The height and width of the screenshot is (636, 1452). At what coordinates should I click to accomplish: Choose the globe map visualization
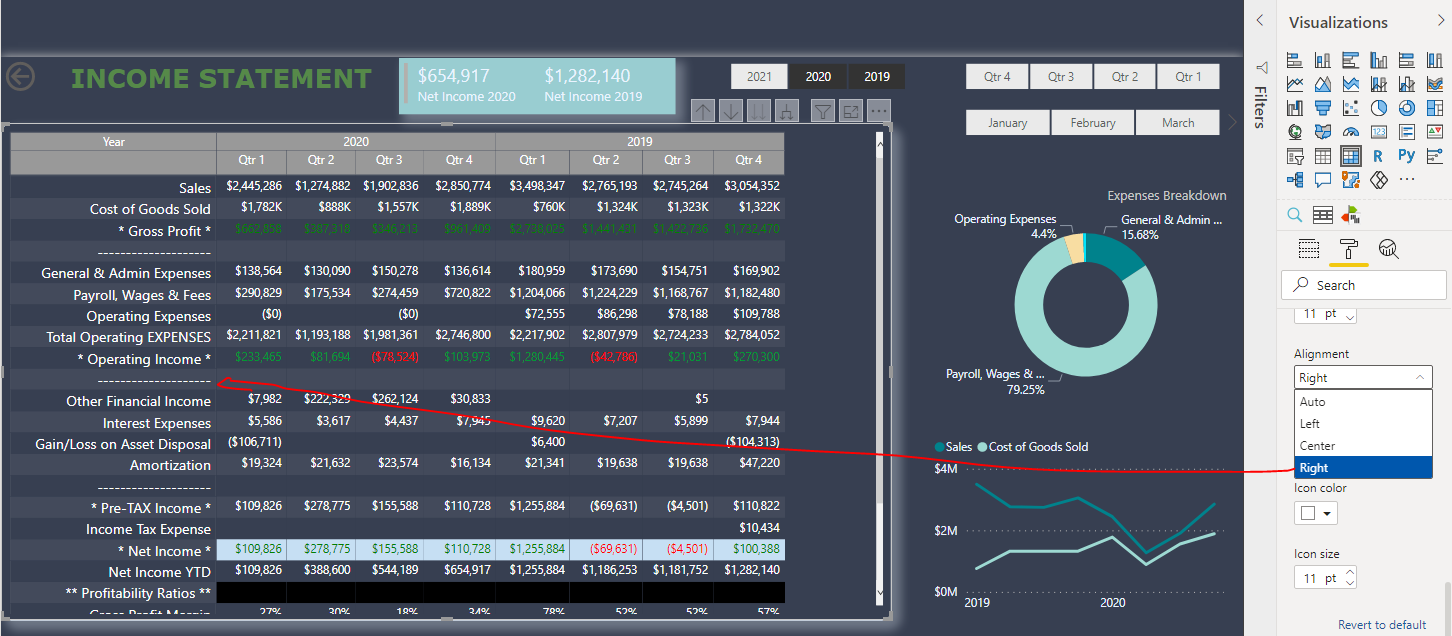click(x=1295, y=132)
